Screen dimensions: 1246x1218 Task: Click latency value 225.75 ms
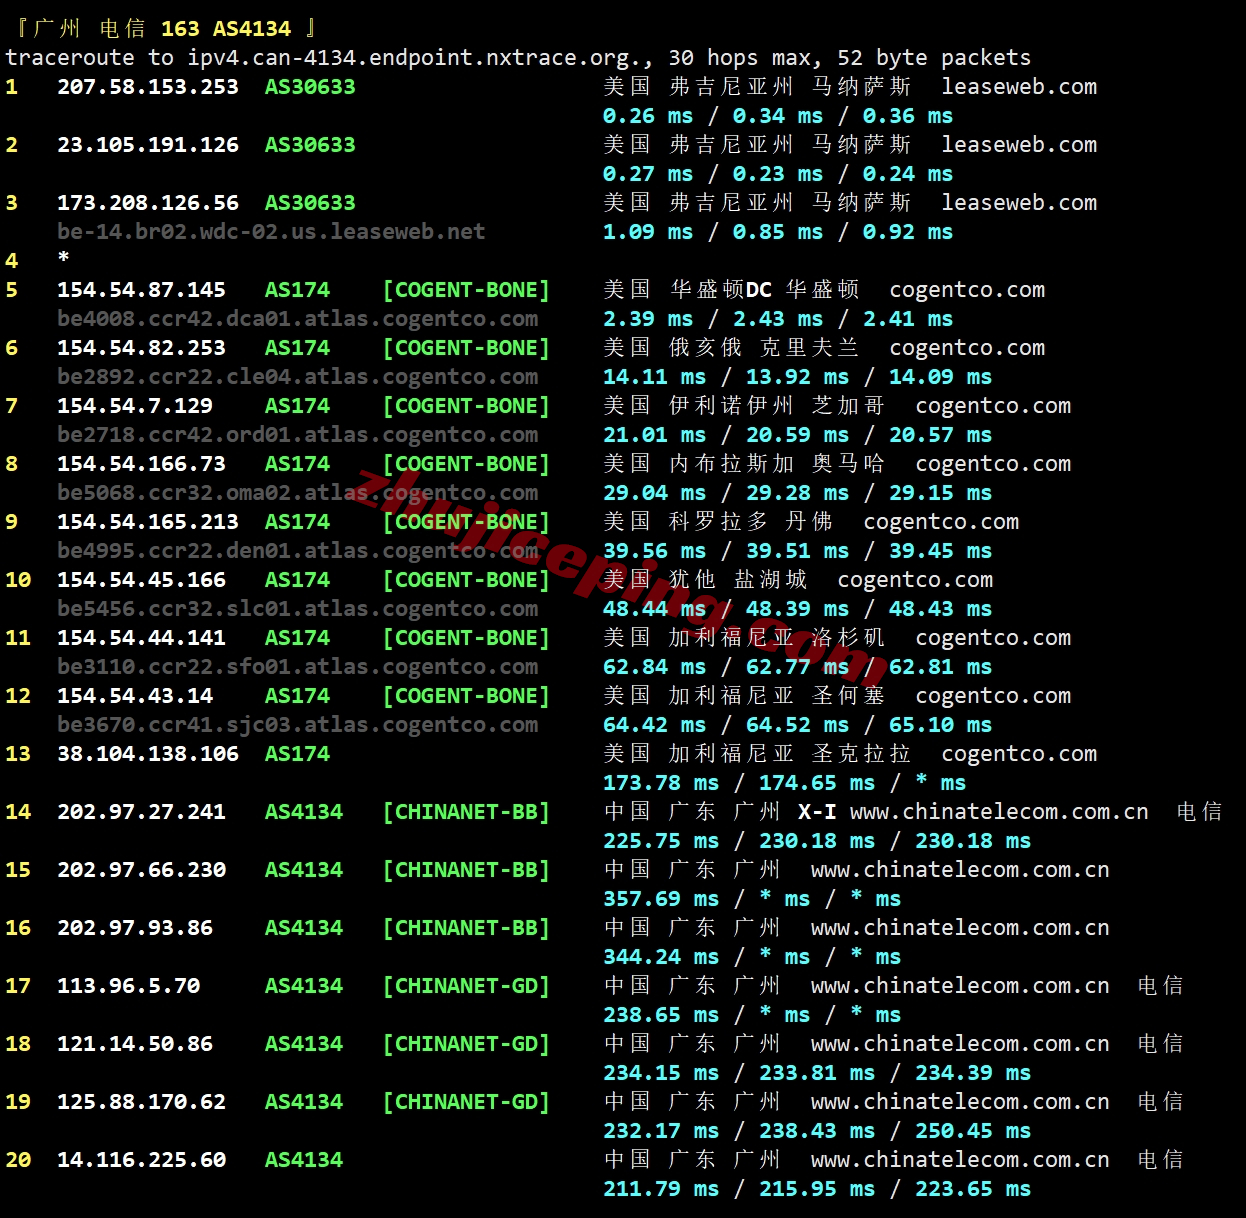pyautogui.click(x=661, y=841)
